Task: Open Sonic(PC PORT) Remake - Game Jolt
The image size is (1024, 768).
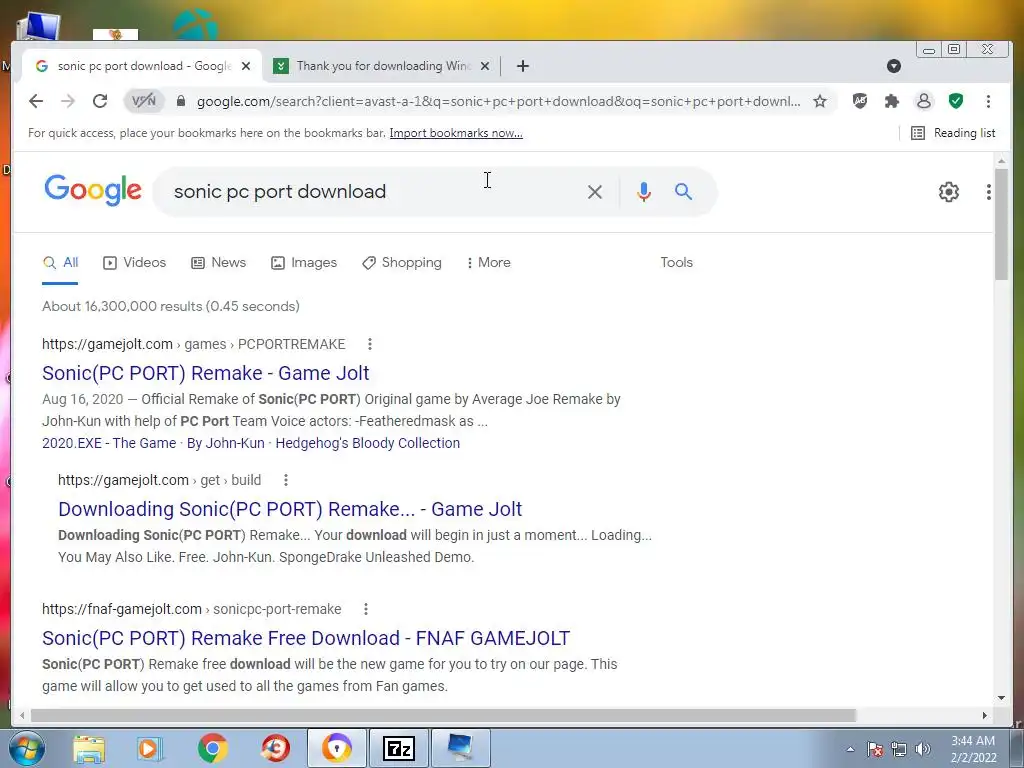Action: (x=206, y=373)
